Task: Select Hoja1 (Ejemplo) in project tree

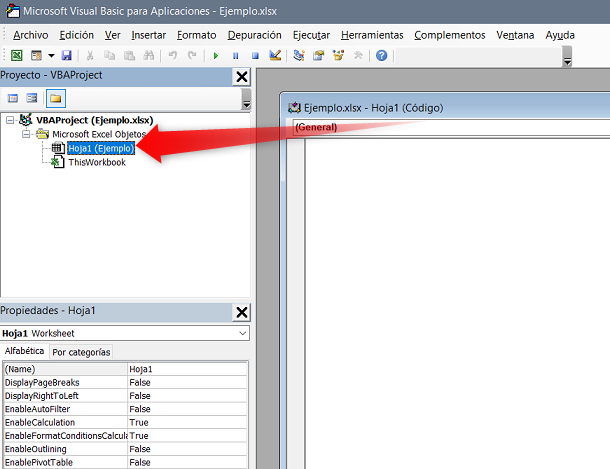Action: [101, 148]
